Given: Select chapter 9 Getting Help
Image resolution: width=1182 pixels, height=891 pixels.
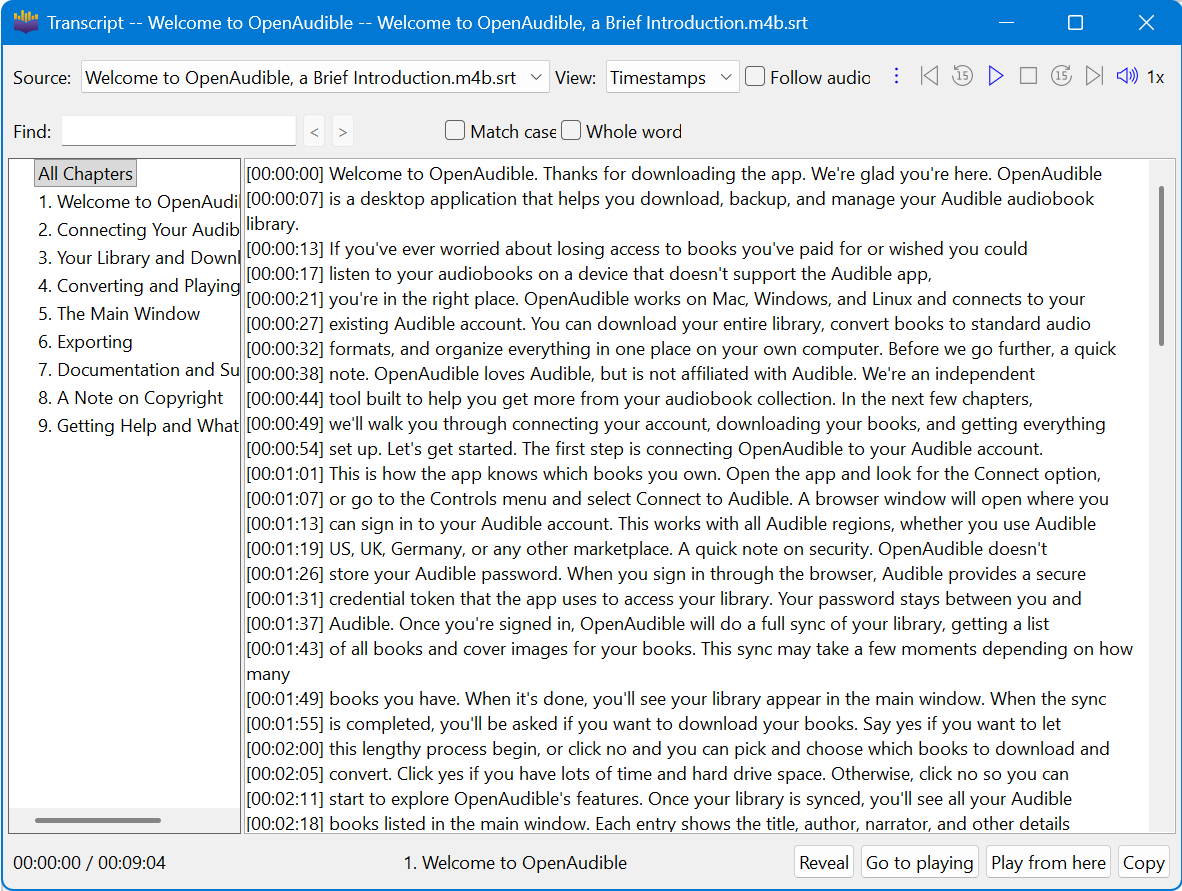Looking at the screenshot, I should click(x=138, y=425).
